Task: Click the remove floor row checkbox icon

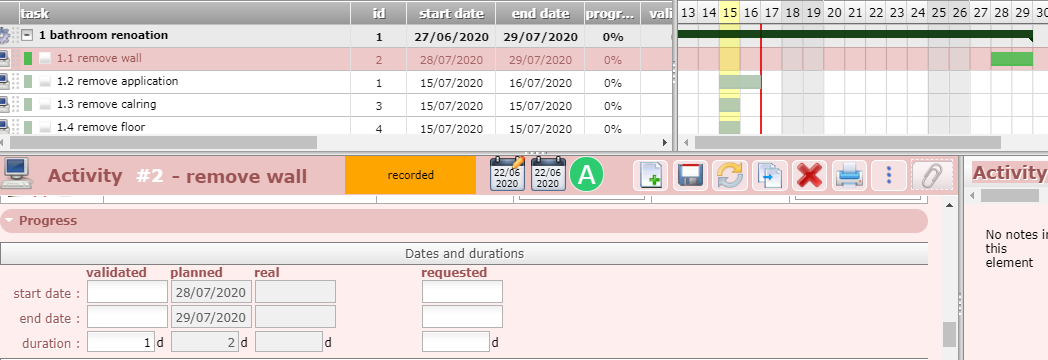Action: 45,127
